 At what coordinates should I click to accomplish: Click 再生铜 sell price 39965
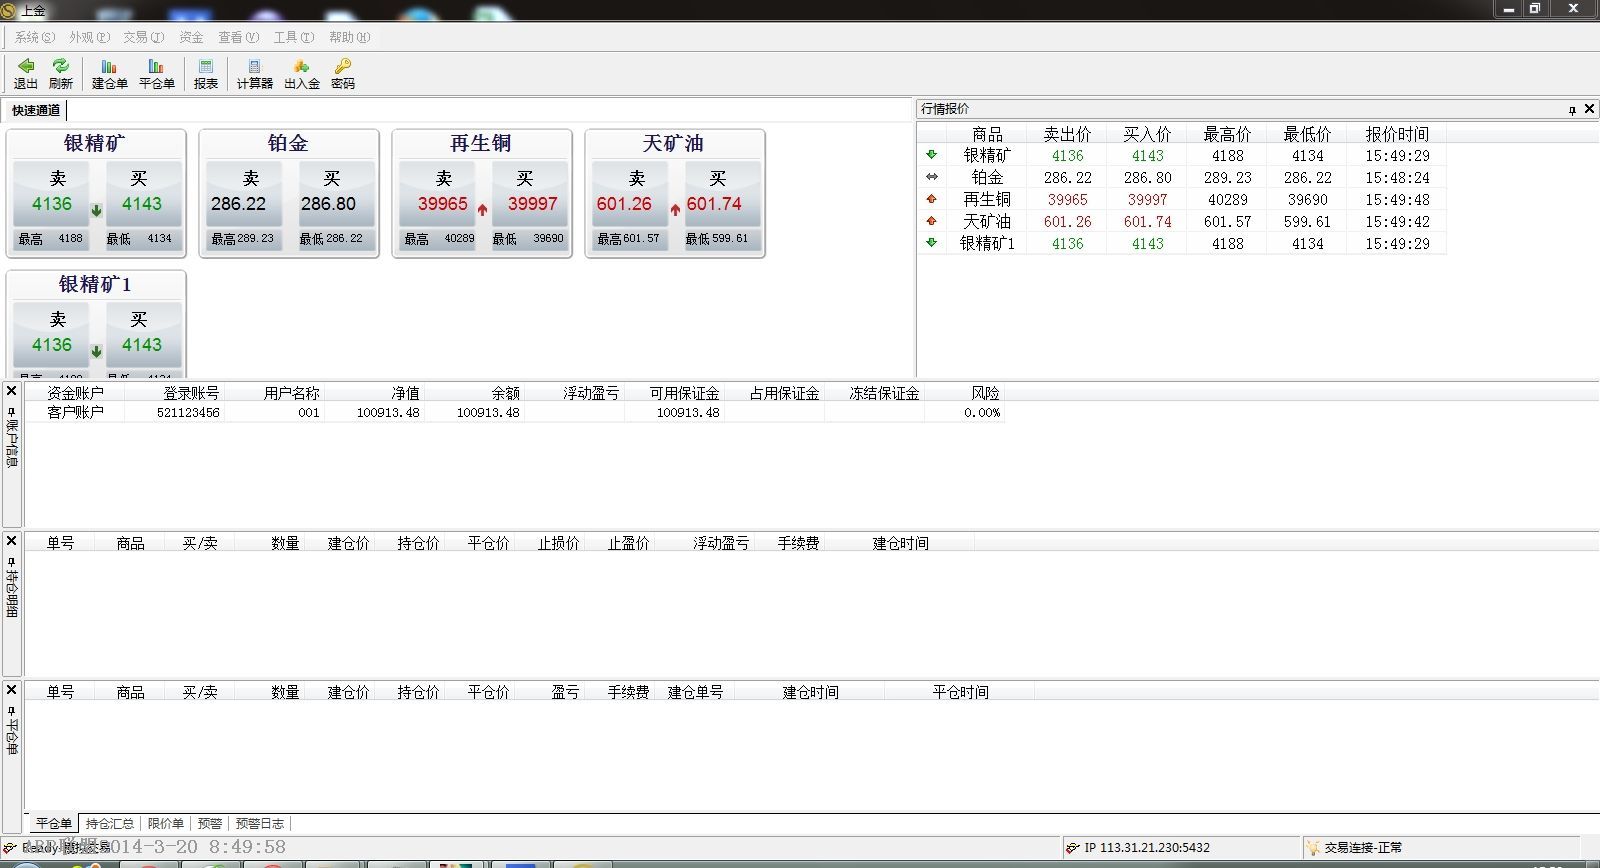(x=443, y=204)
